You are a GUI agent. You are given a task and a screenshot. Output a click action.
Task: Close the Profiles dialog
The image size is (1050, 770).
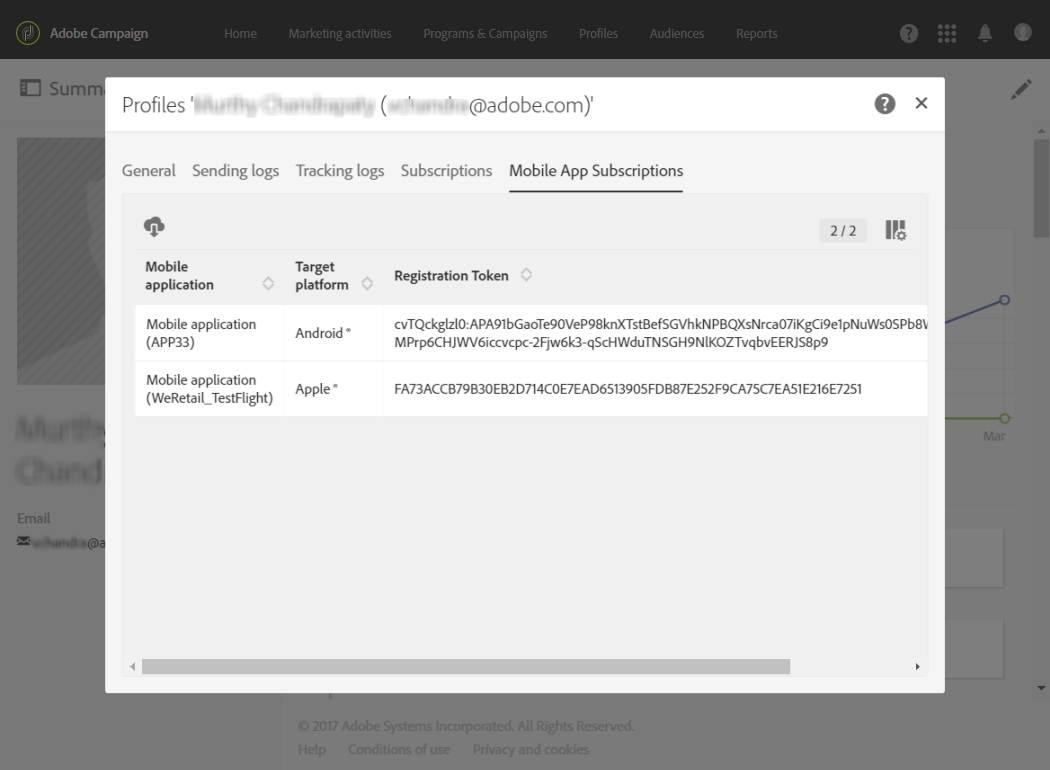click(921, 103)
